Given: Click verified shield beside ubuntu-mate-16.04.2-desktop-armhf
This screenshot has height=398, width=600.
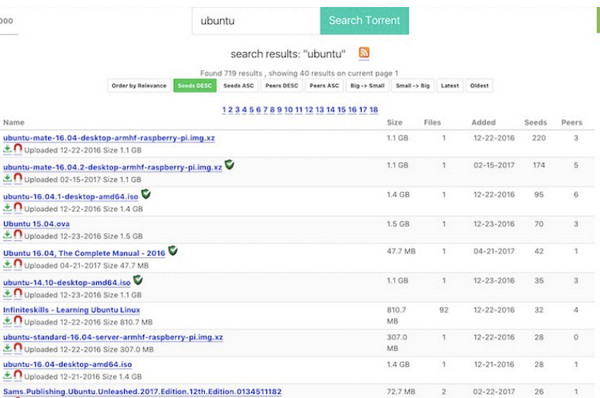Looking at the screenshot, I should pyautogui.click(x=229, y=165).
